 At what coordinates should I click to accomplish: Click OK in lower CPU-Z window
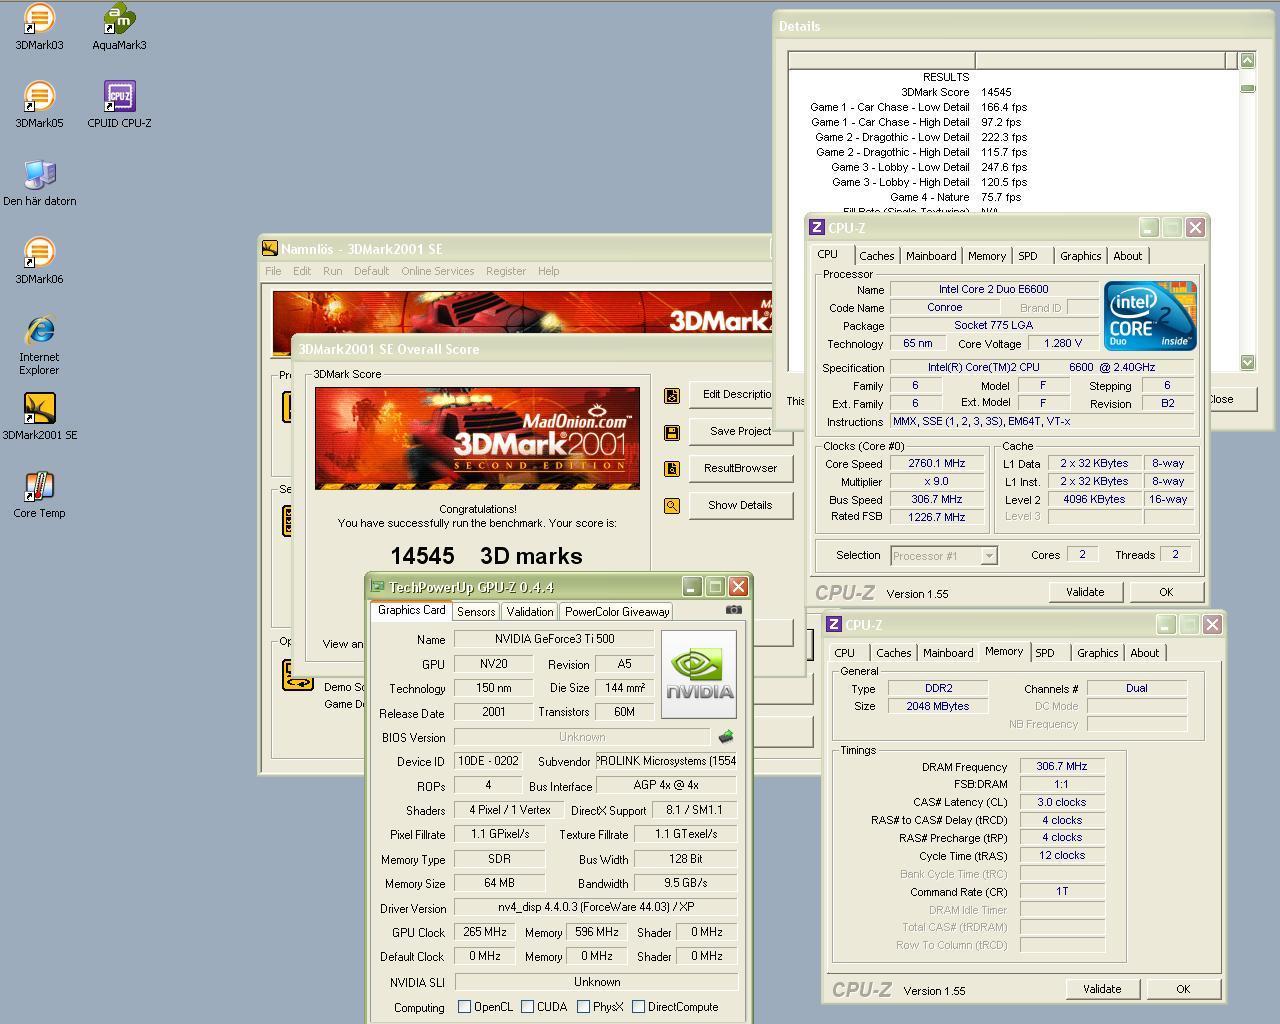click(1183, 989)
